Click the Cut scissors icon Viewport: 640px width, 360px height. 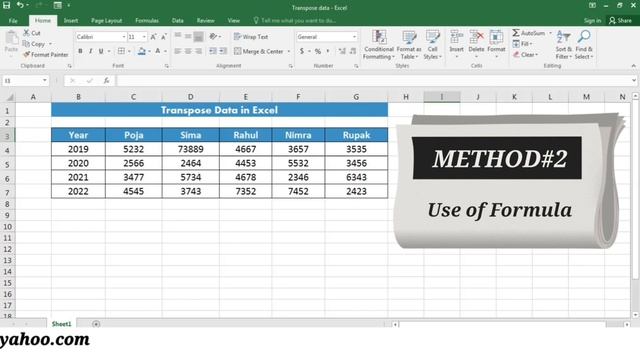pyautogui.click(x=27, y=33)
